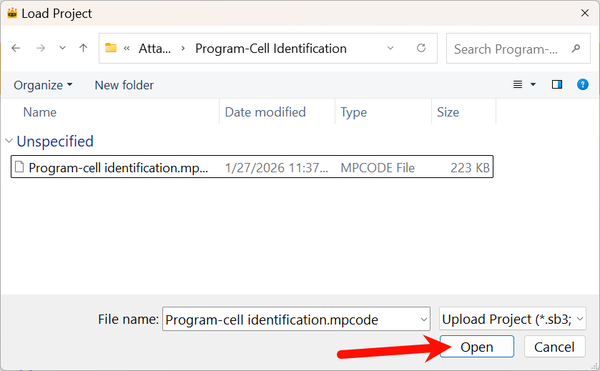The width and height of the screenshot is (600, 371).
Task: Open the blue Help icon
Action: (582, 85)
